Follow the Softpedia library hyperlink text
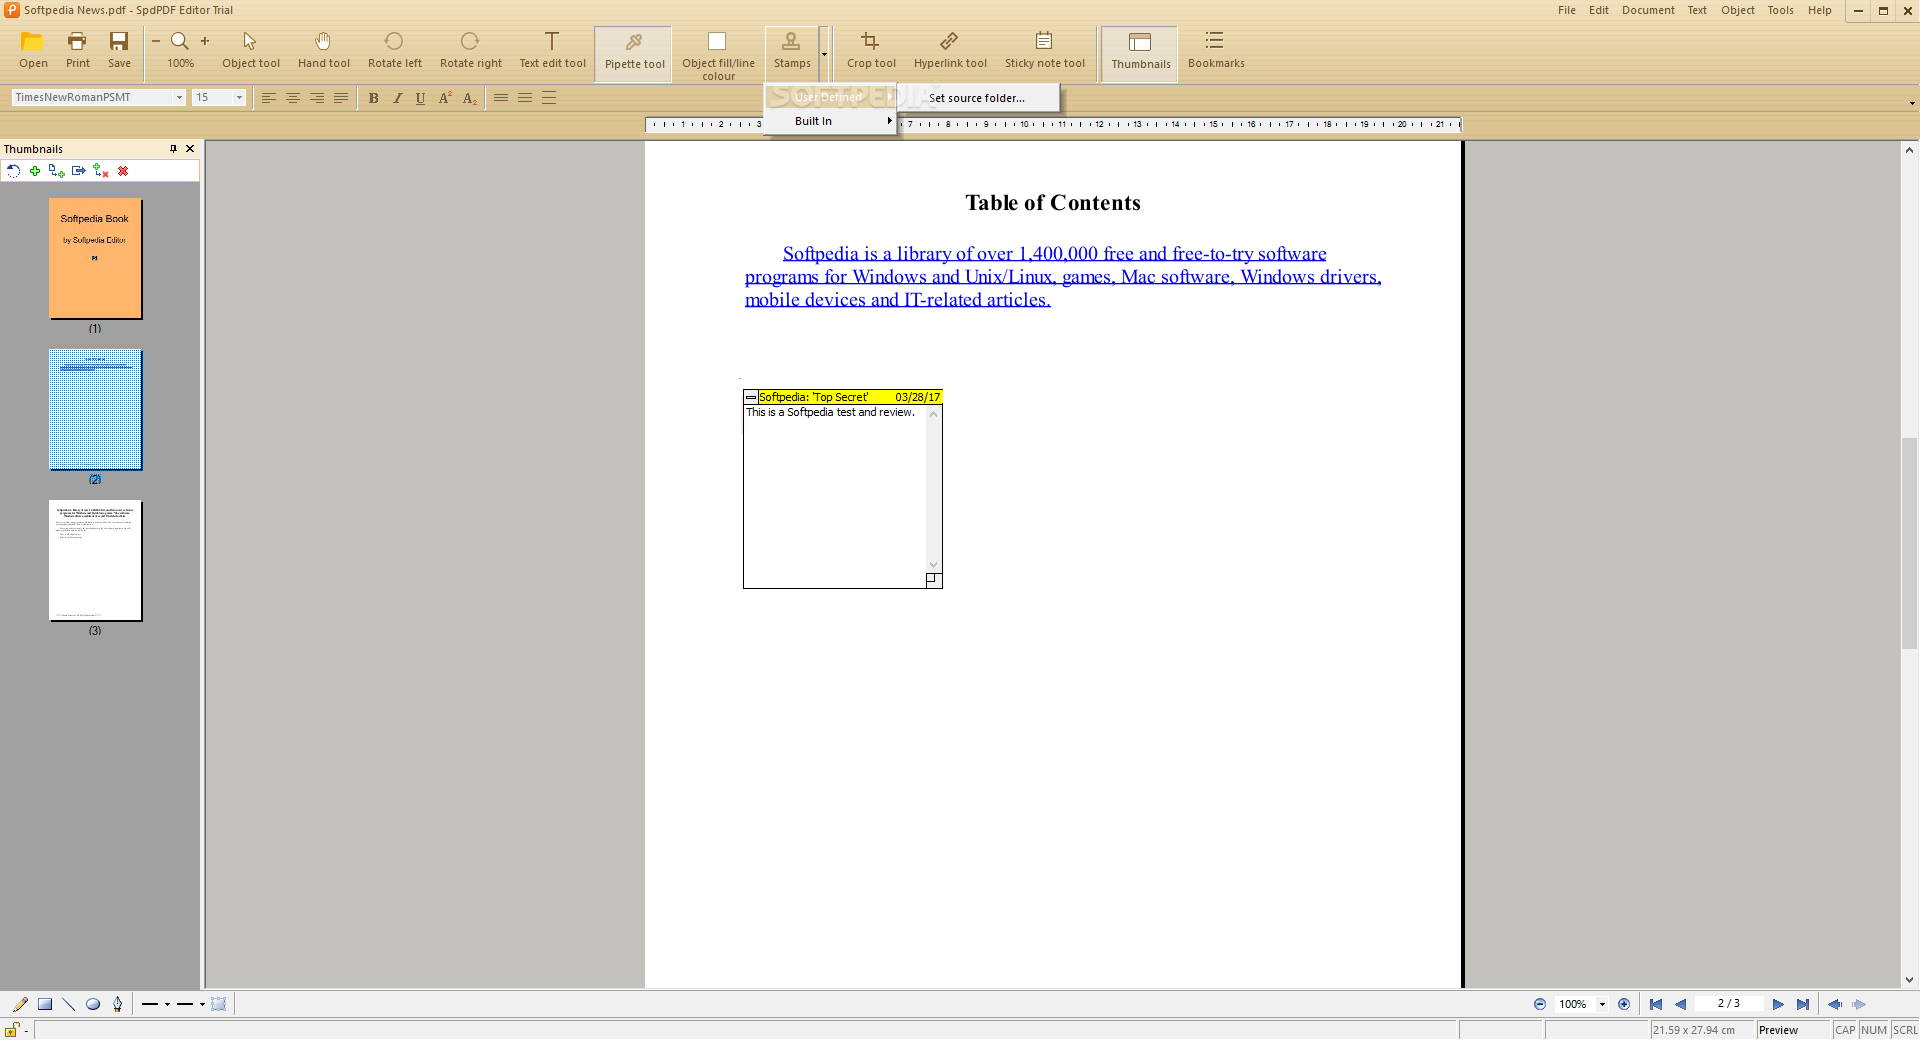This screenshot has width=1920, height=1040. (x=1063, y=277)
